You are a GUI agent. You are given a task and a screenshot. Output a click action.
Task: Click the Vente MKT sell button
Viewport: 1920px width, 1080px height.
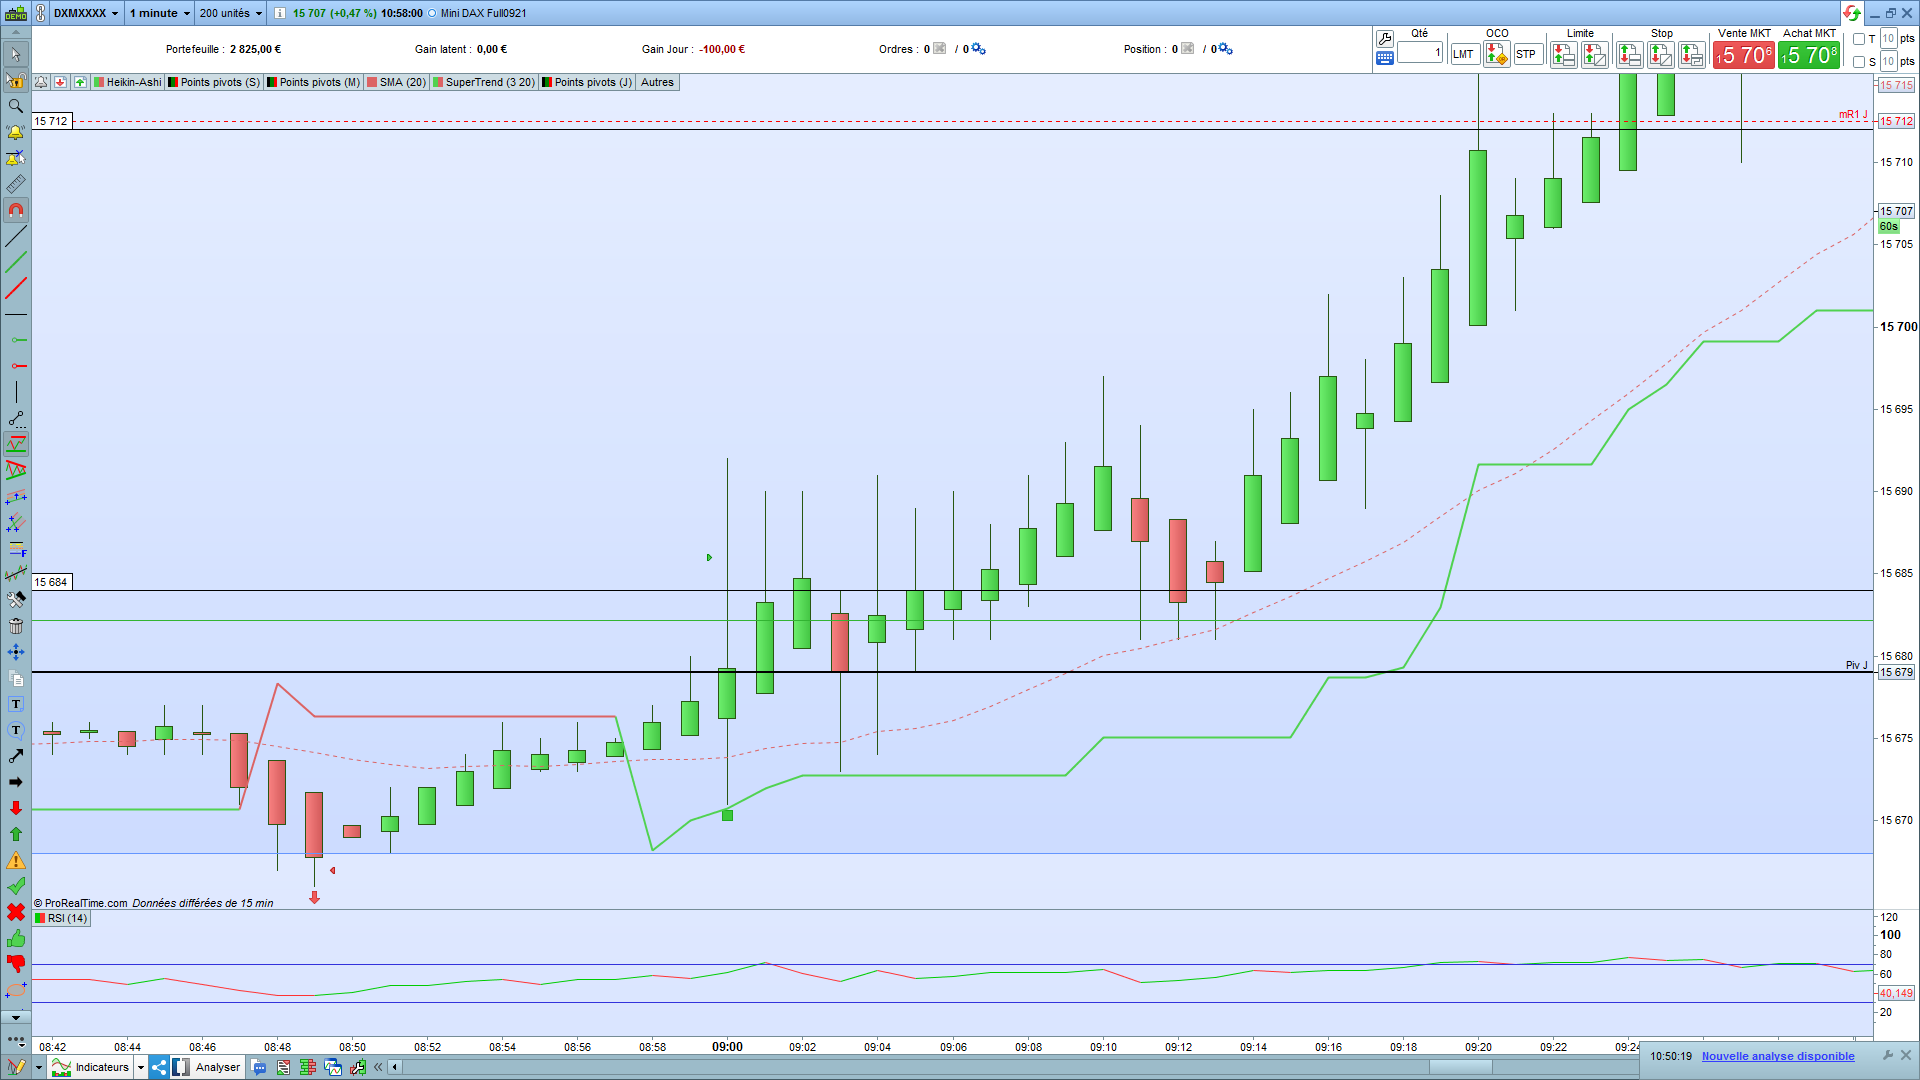pos(1743,55)
